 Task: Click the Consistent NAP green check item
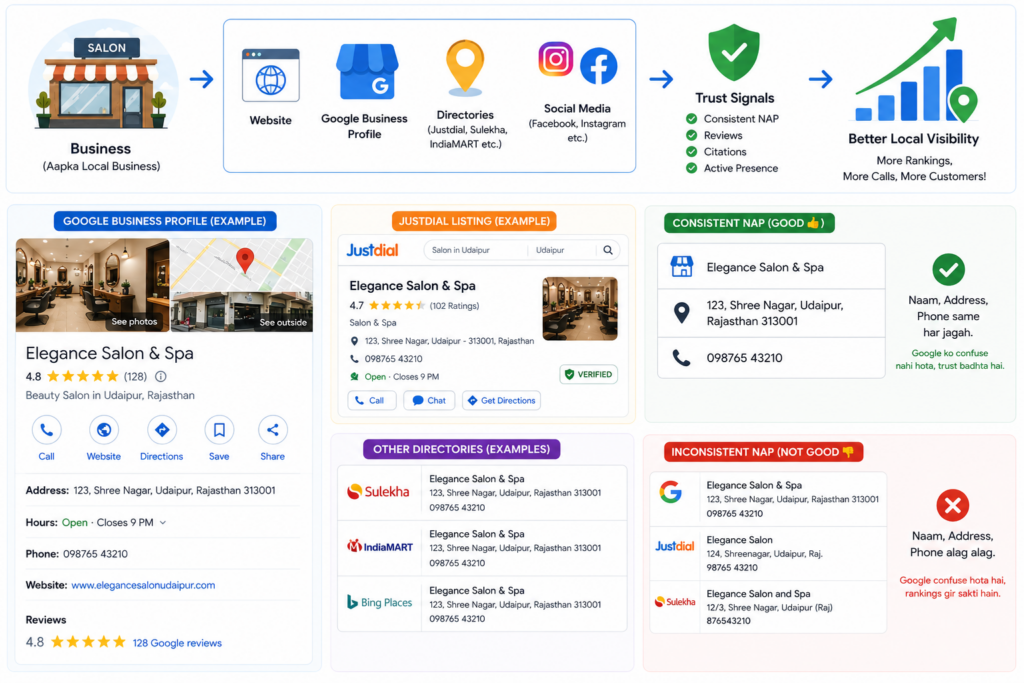732,119
